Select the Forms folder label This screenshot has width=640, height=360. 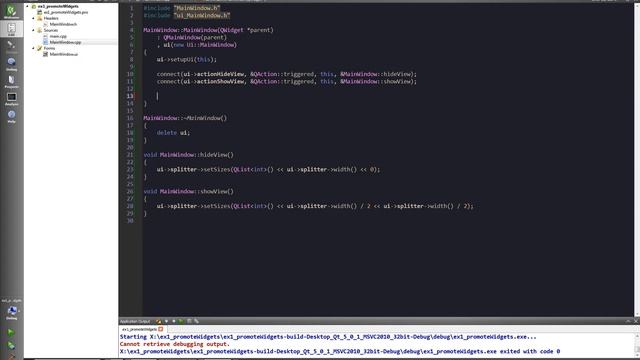point(49,48)
